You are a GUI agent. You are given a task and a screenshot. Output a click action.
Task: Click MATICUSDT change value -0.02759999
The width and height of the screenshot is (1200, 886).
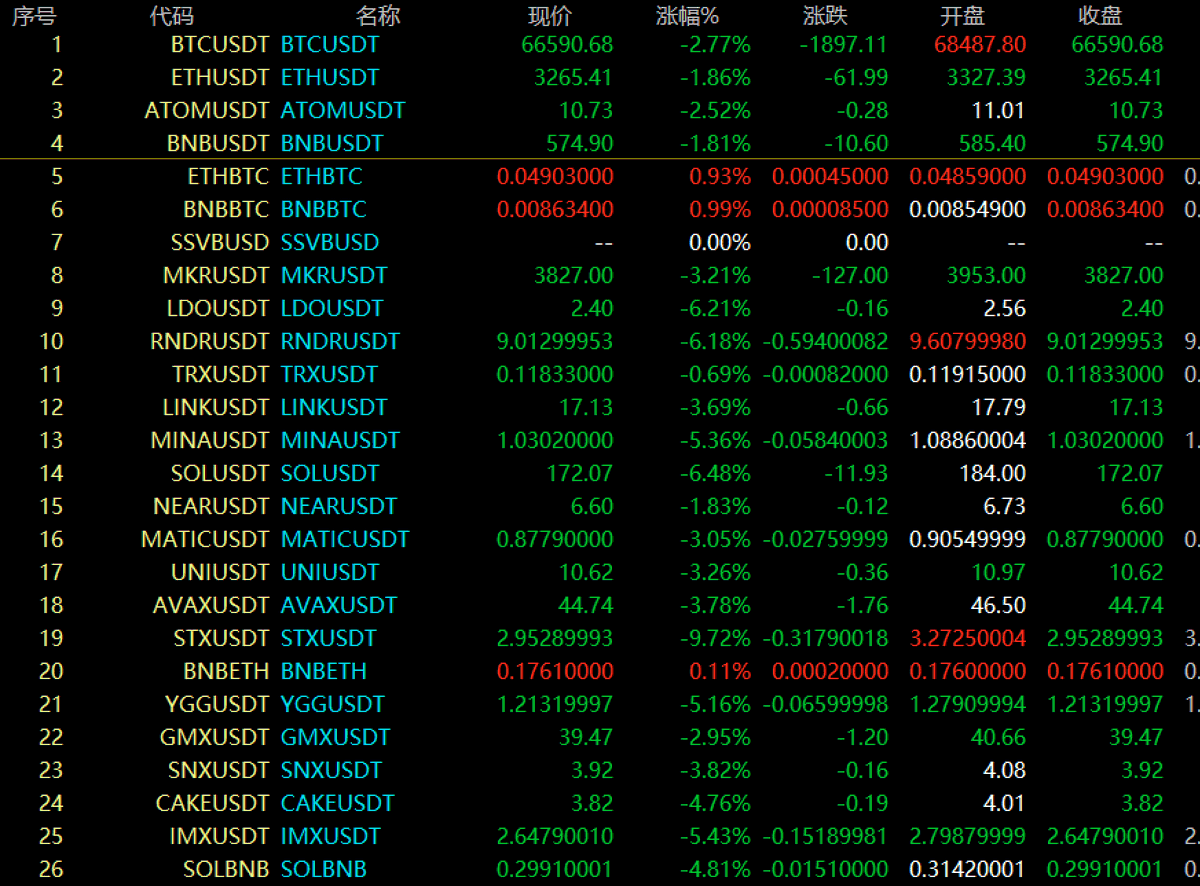(x=826, y=539)
